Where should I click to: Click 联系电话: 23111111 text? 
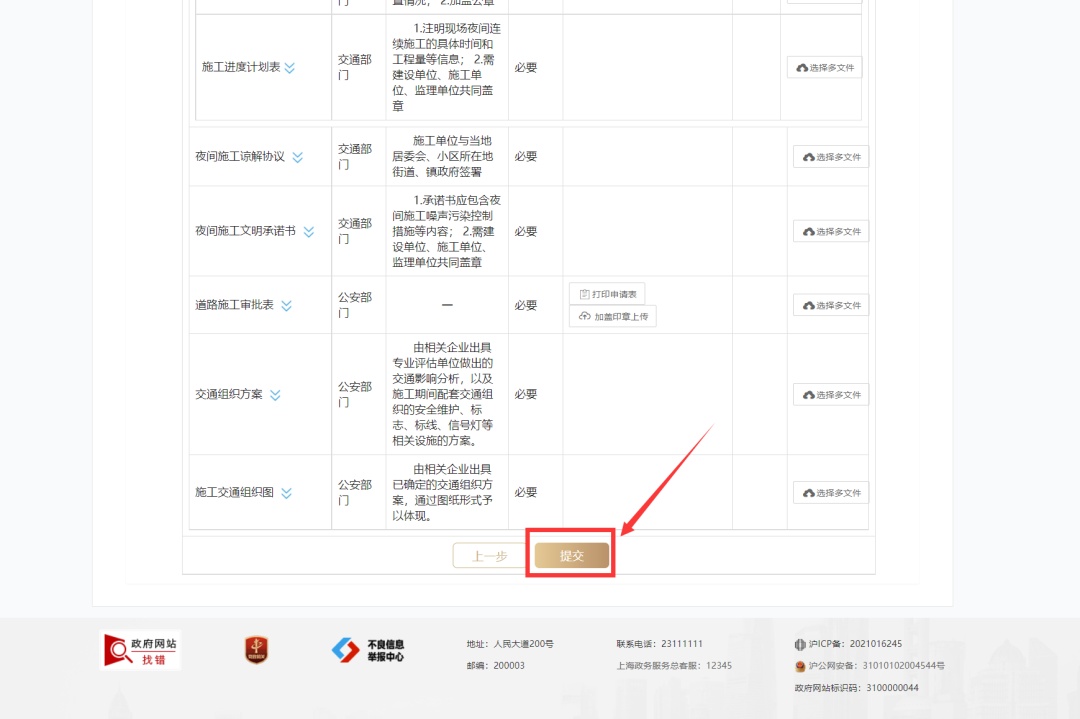pos(659,644)
